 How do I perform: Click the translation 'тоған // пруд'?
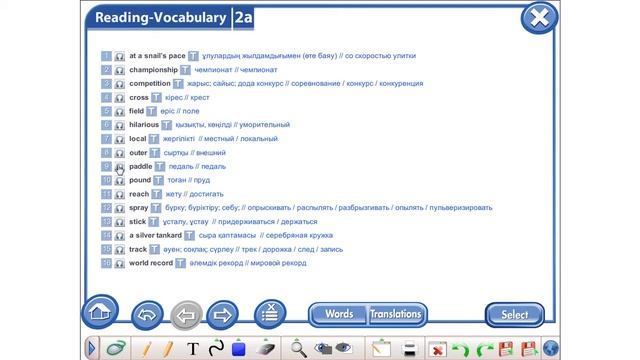point(189,180)
